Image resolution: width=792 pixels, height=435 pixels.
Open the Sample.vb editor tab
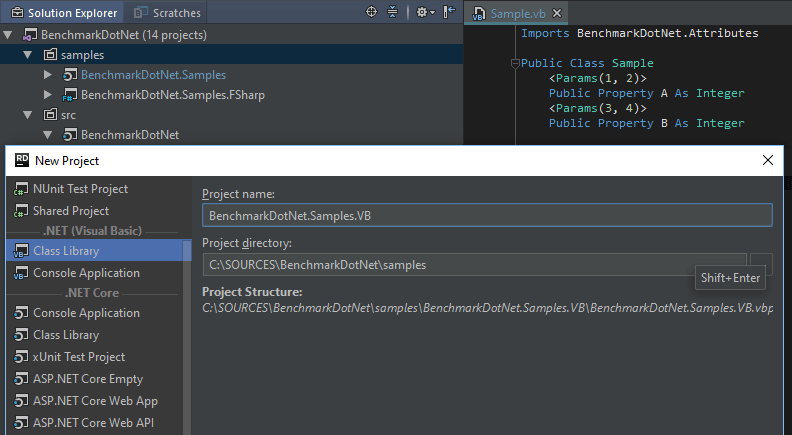(x=518, y=14)
